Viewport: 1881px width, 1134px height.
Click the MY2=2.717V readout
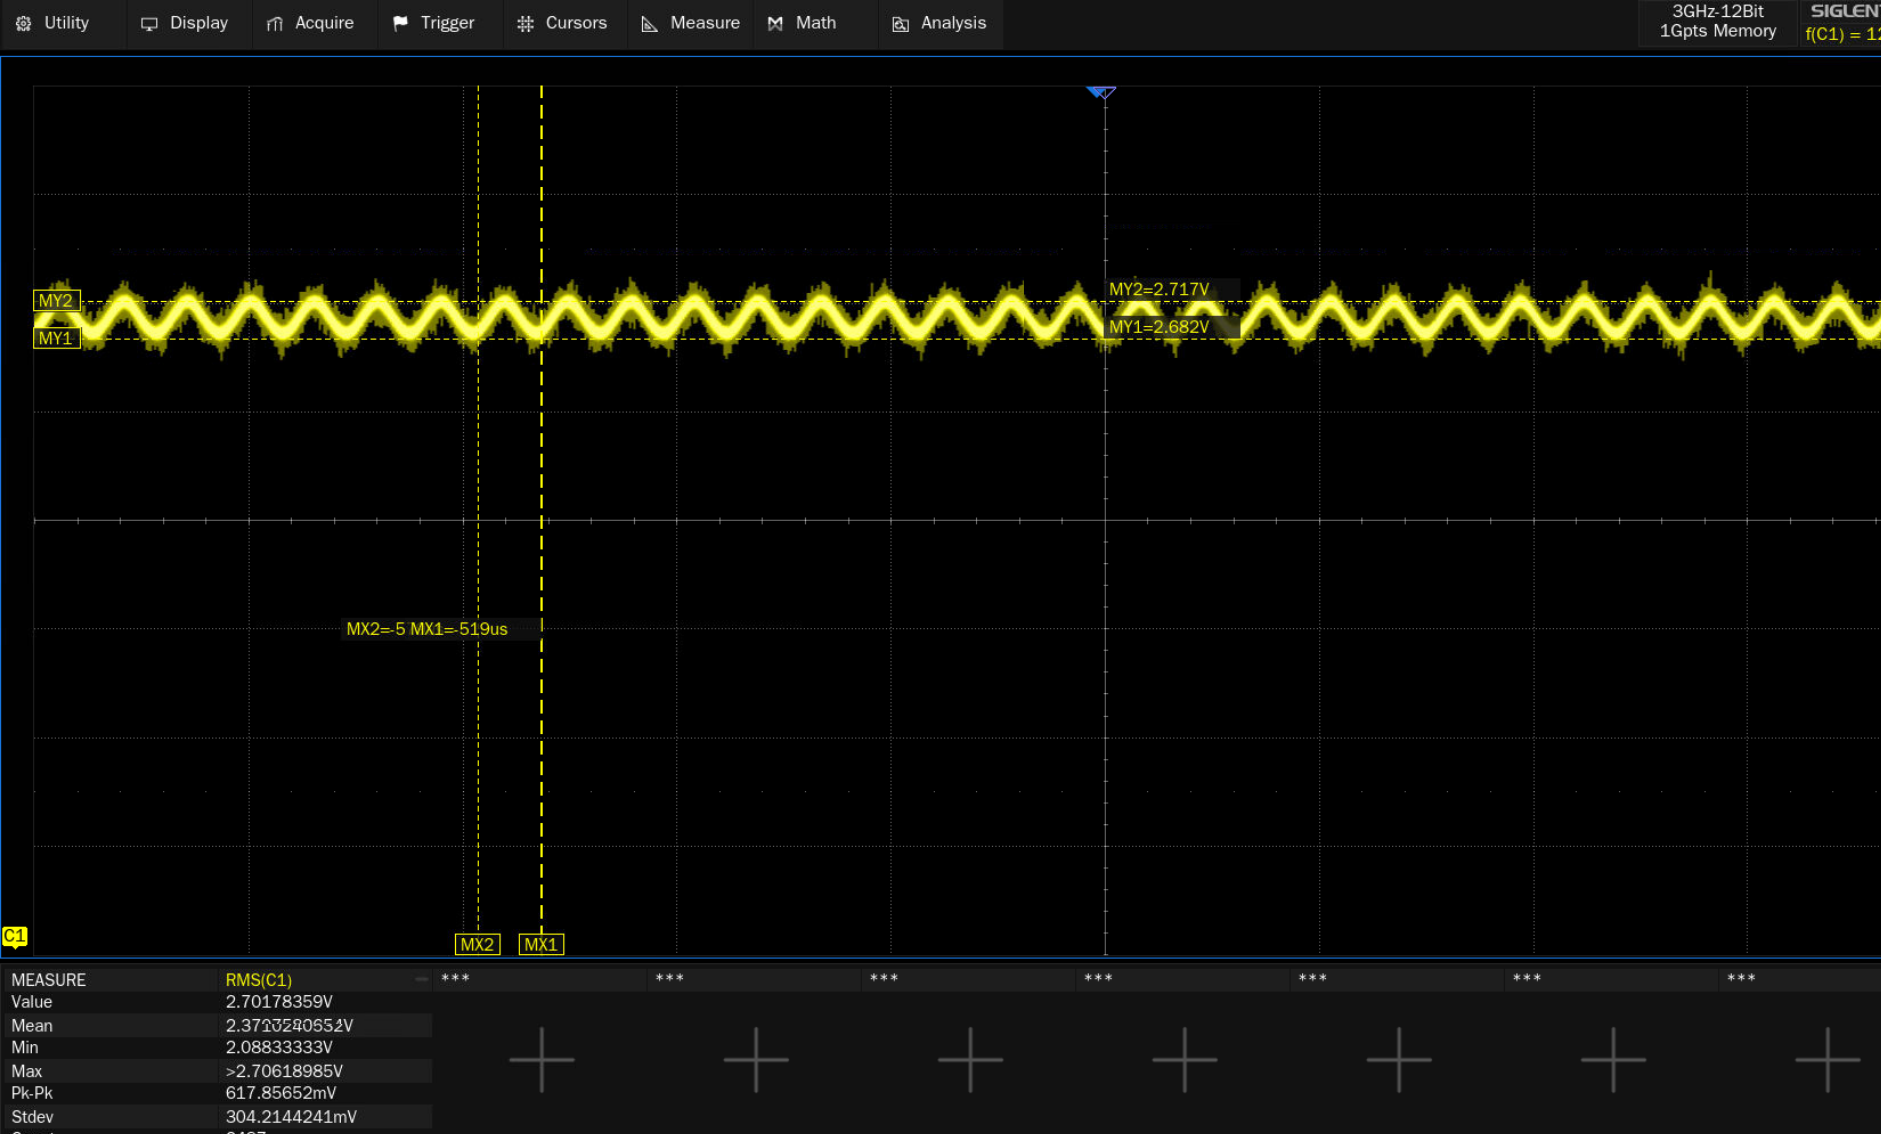[1159, 289]
